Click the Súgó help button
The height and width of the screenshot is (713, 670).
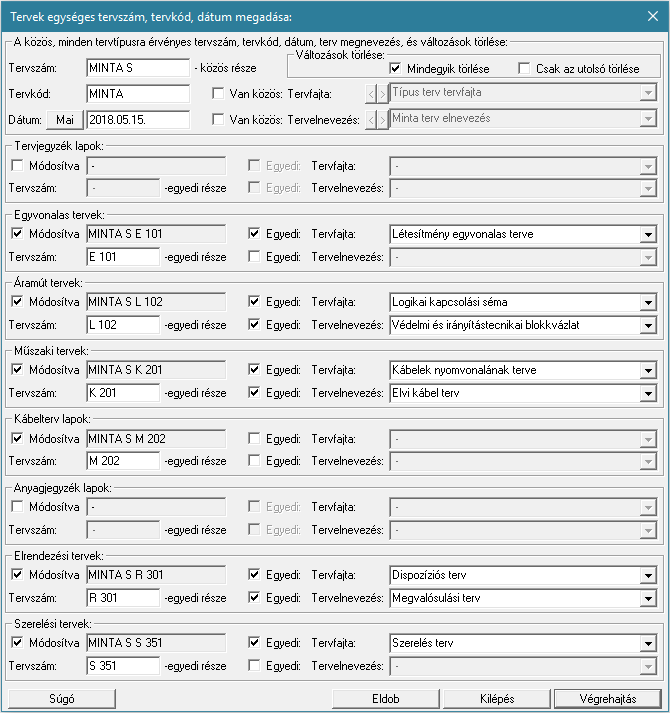[62, 699]
